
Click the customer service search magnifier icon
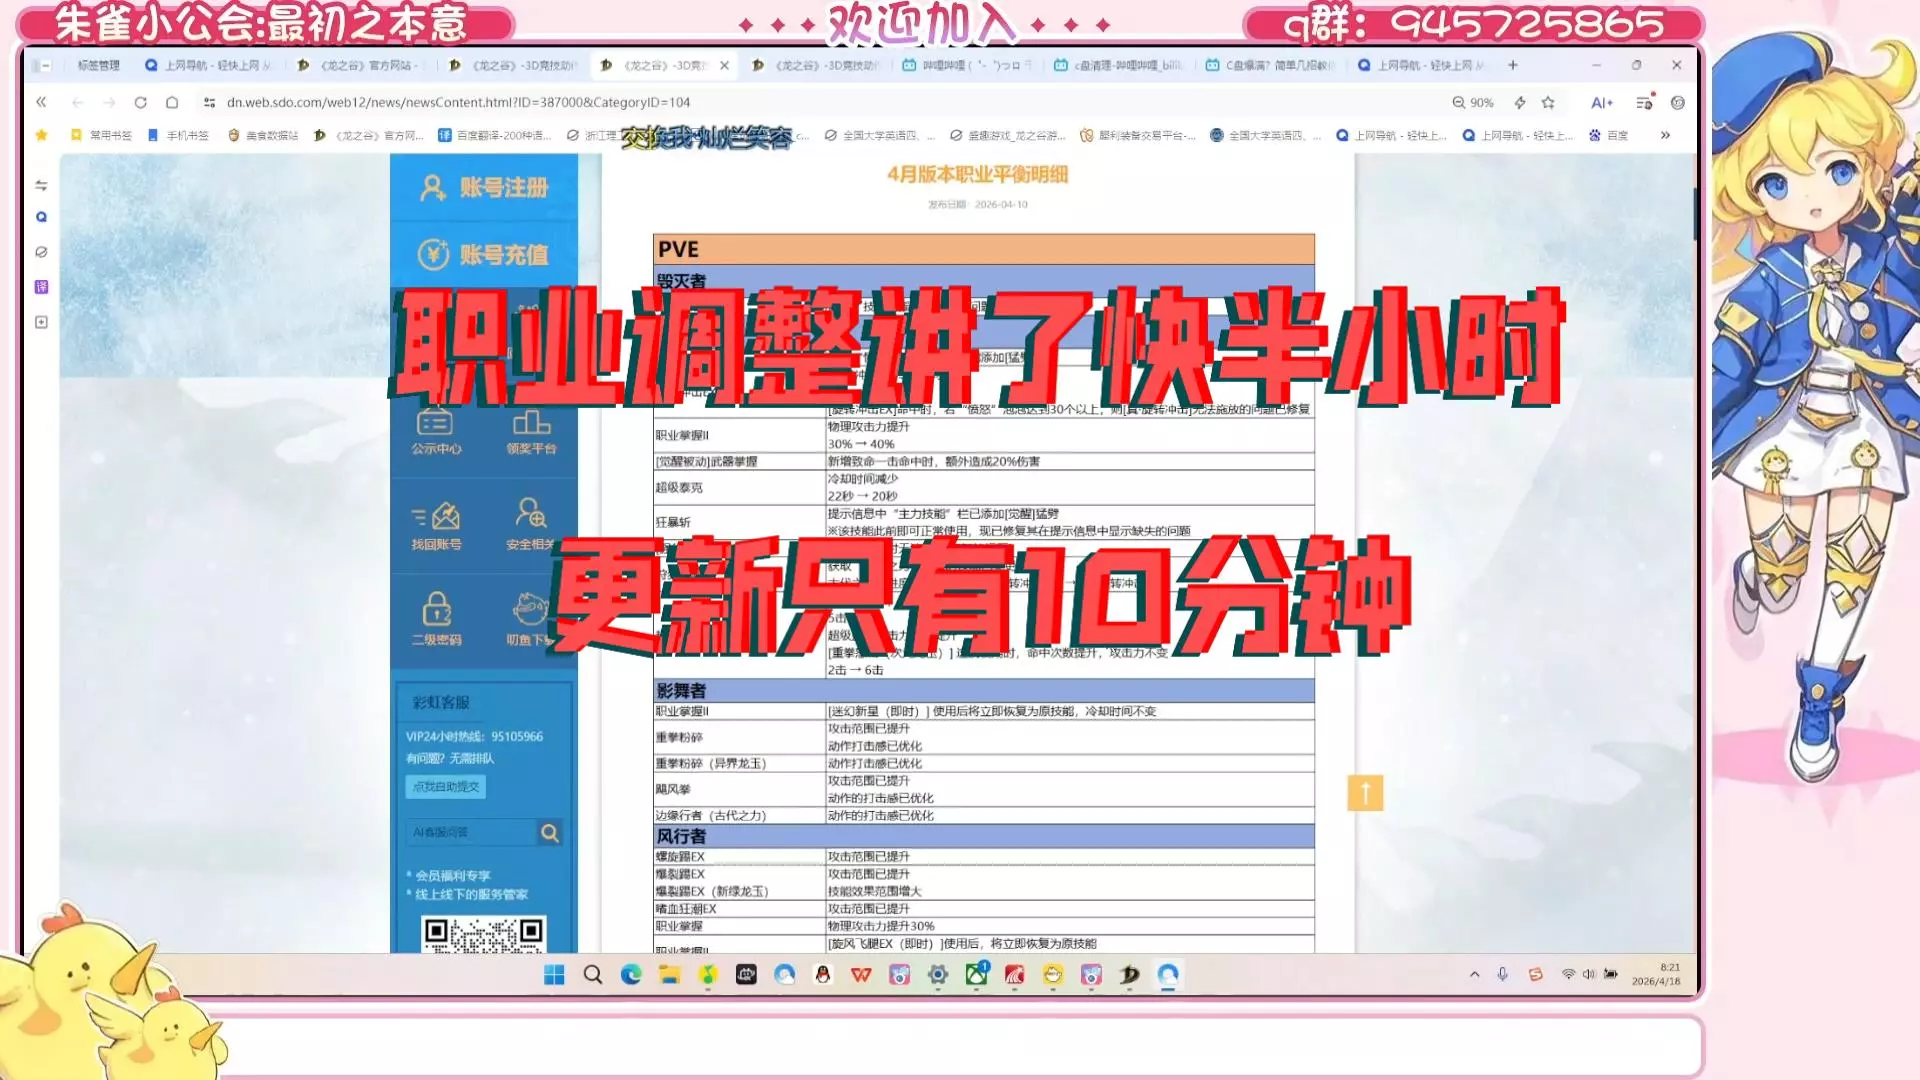[x=549, y=833]
